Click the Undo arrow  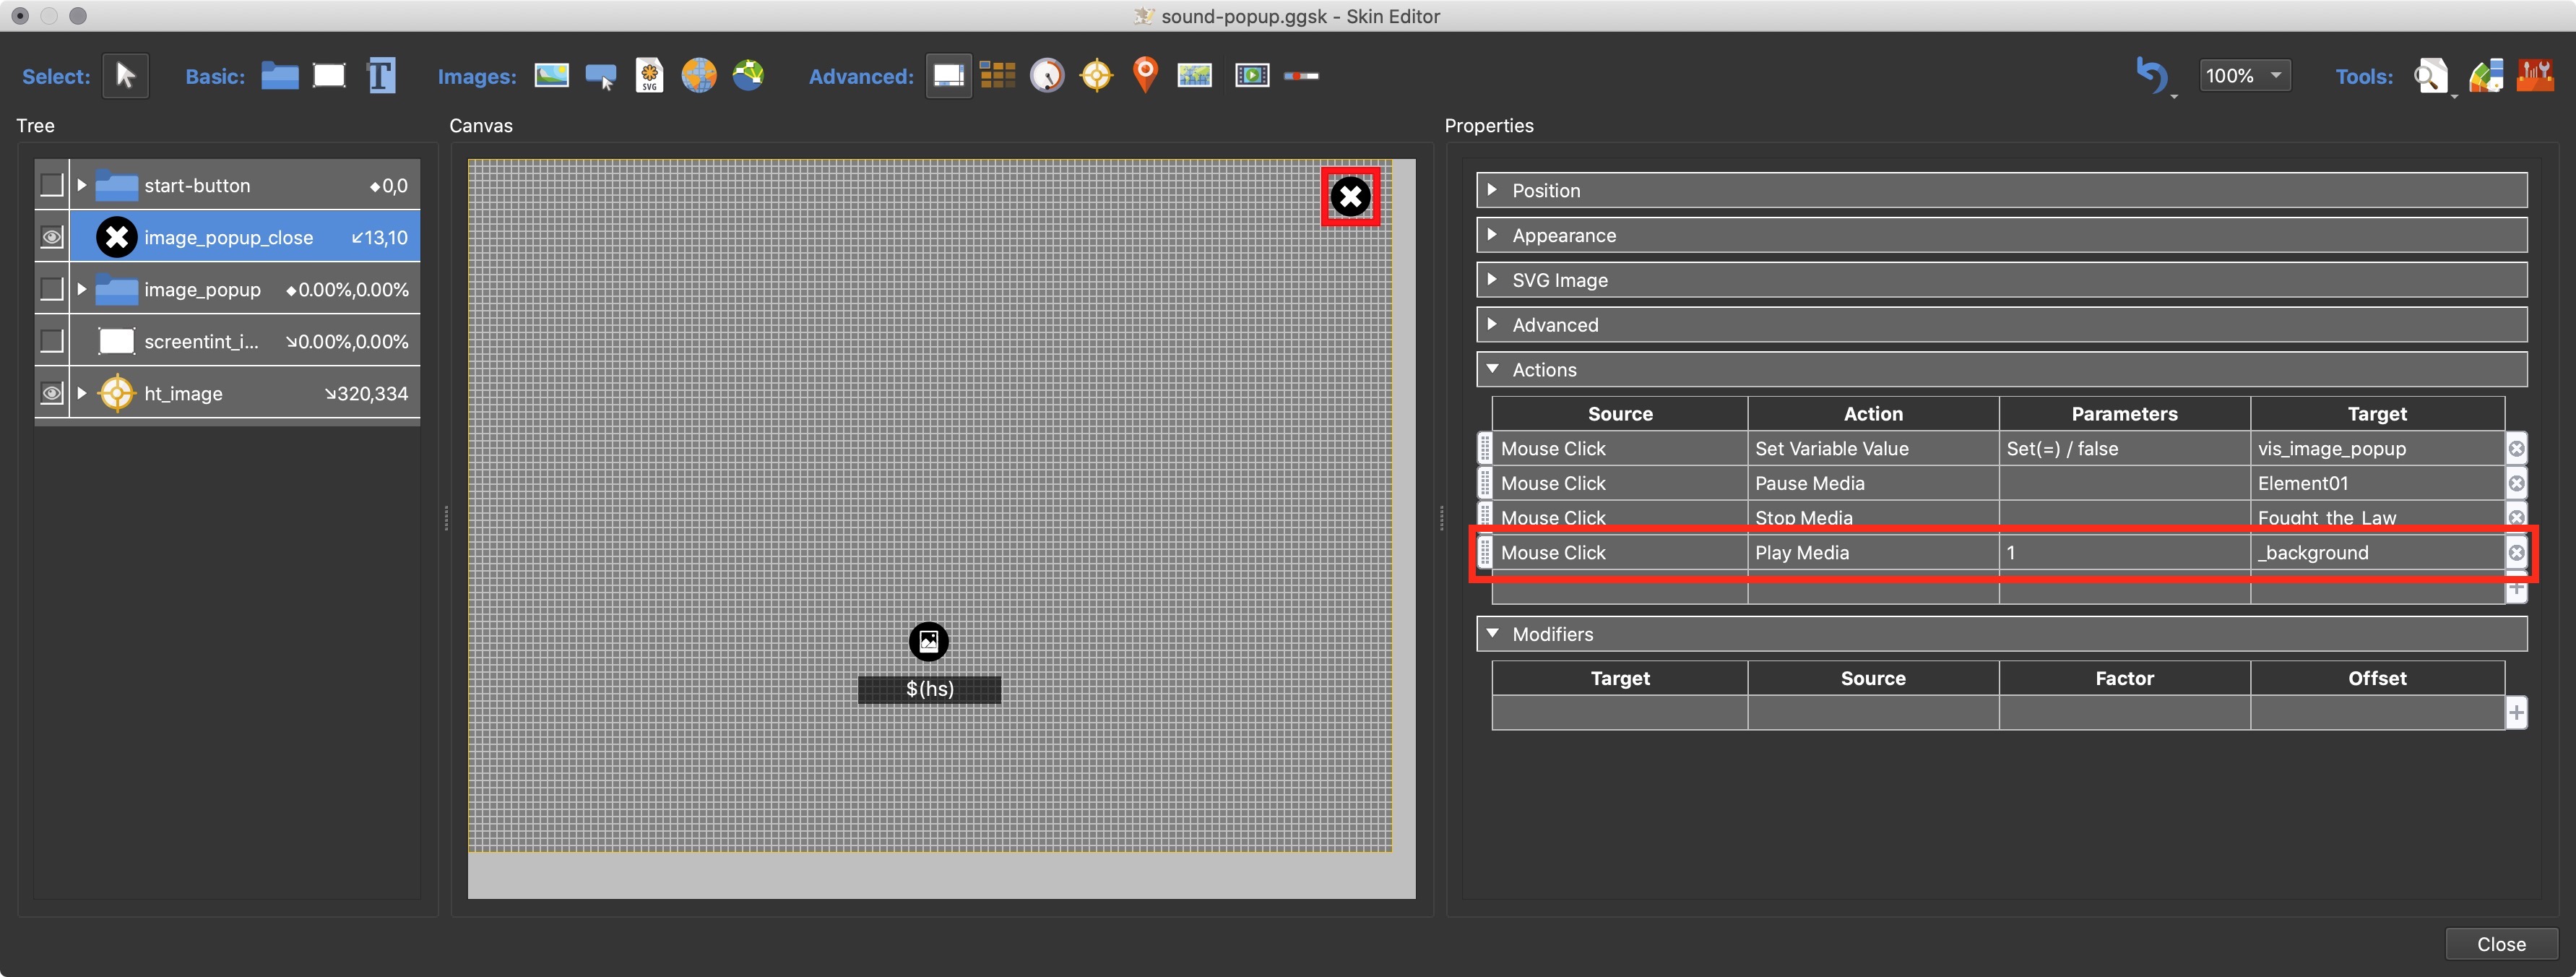2151,76
